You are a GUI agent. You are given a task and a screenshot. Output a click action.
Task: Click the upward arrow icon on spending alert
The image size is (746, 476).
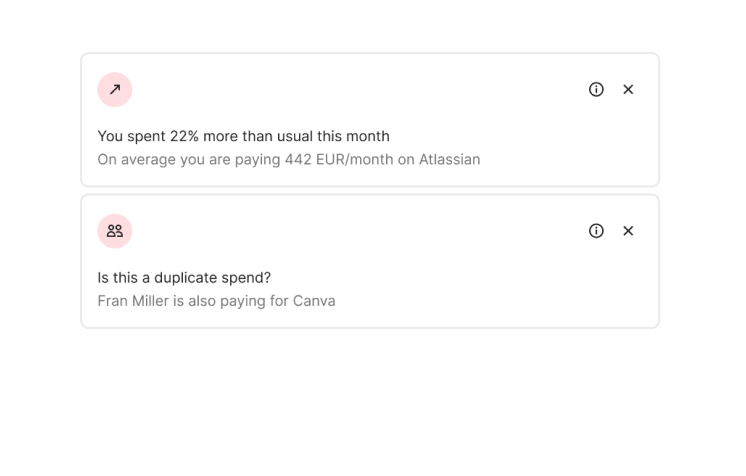[x=115, y=89]
